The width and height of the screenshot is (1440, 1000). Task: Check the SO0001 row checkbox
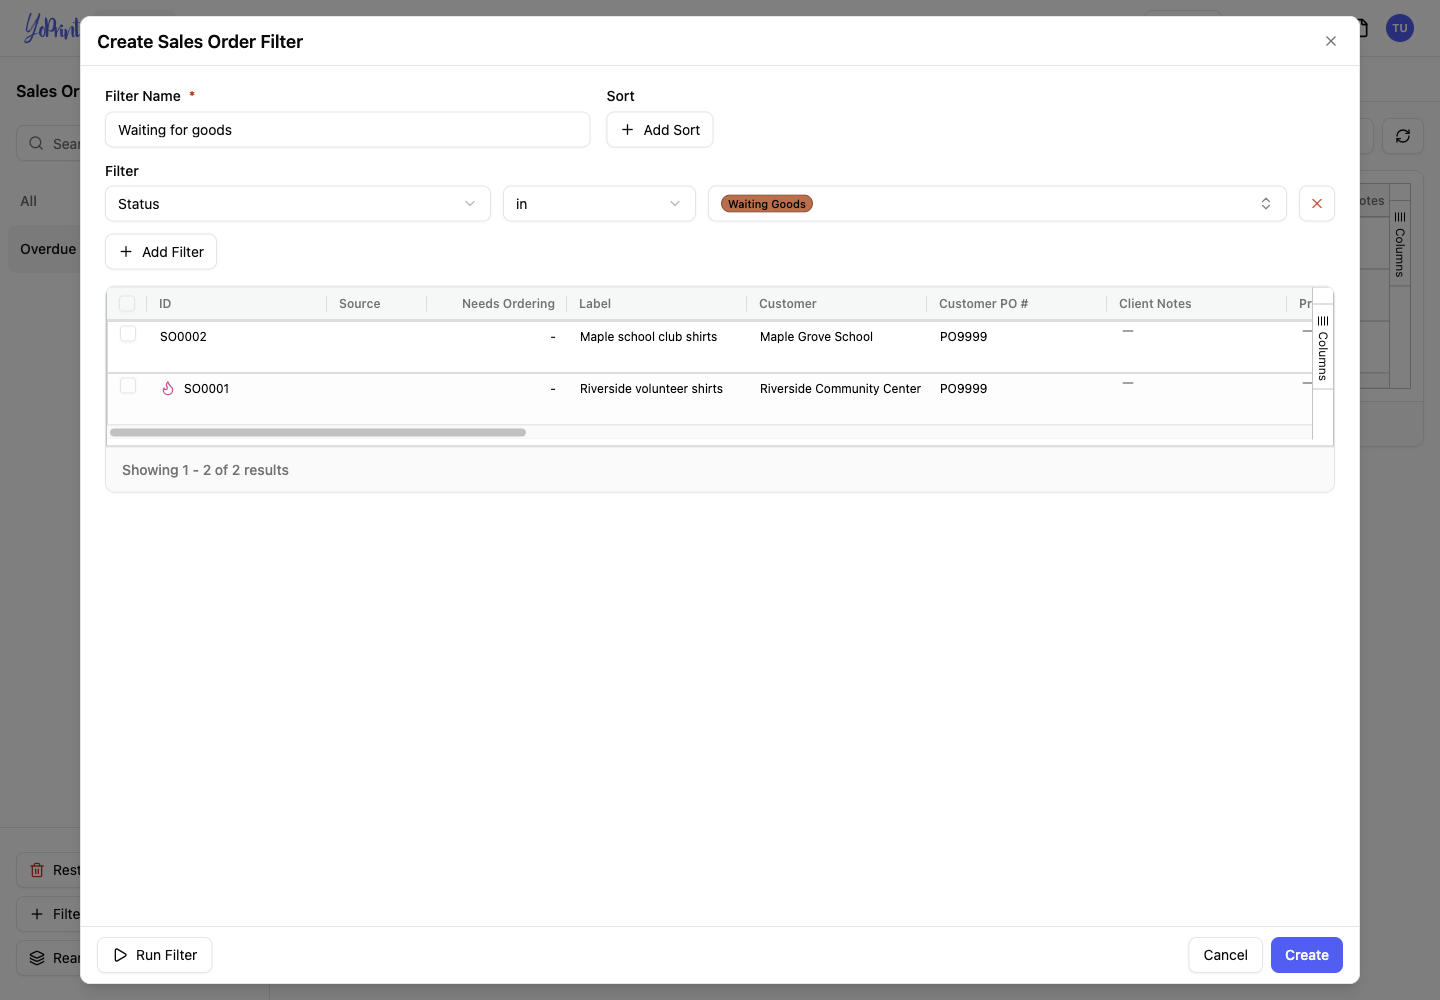(x=128, y=386)
